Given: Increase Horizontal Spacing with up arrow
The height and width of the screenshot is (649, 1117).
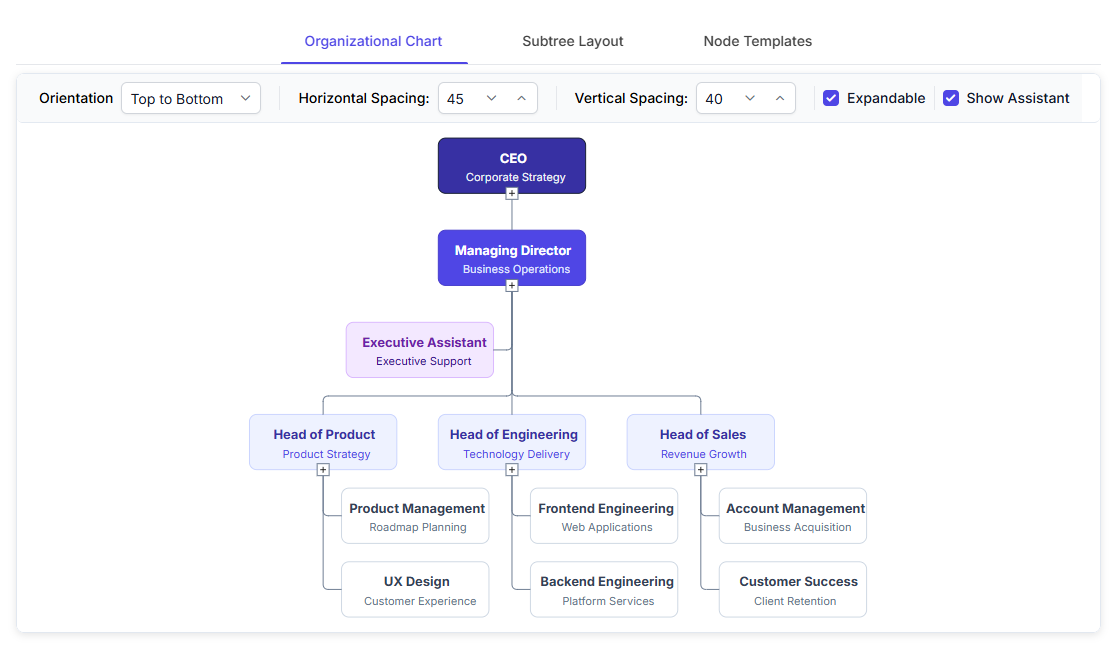Looking at the screenshot, I should 521,98.
